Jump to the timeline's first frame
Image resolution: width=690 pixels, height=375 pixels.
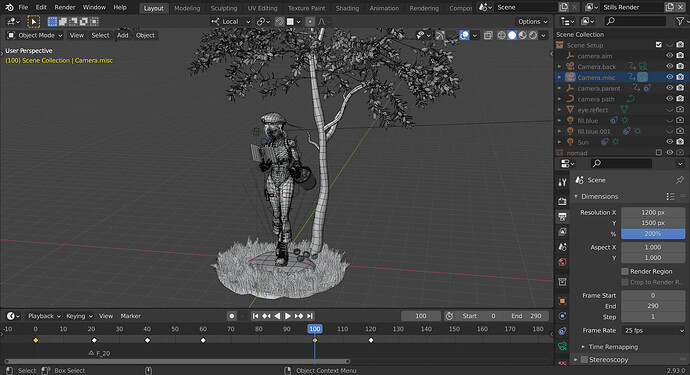click(x=255, y=316)
